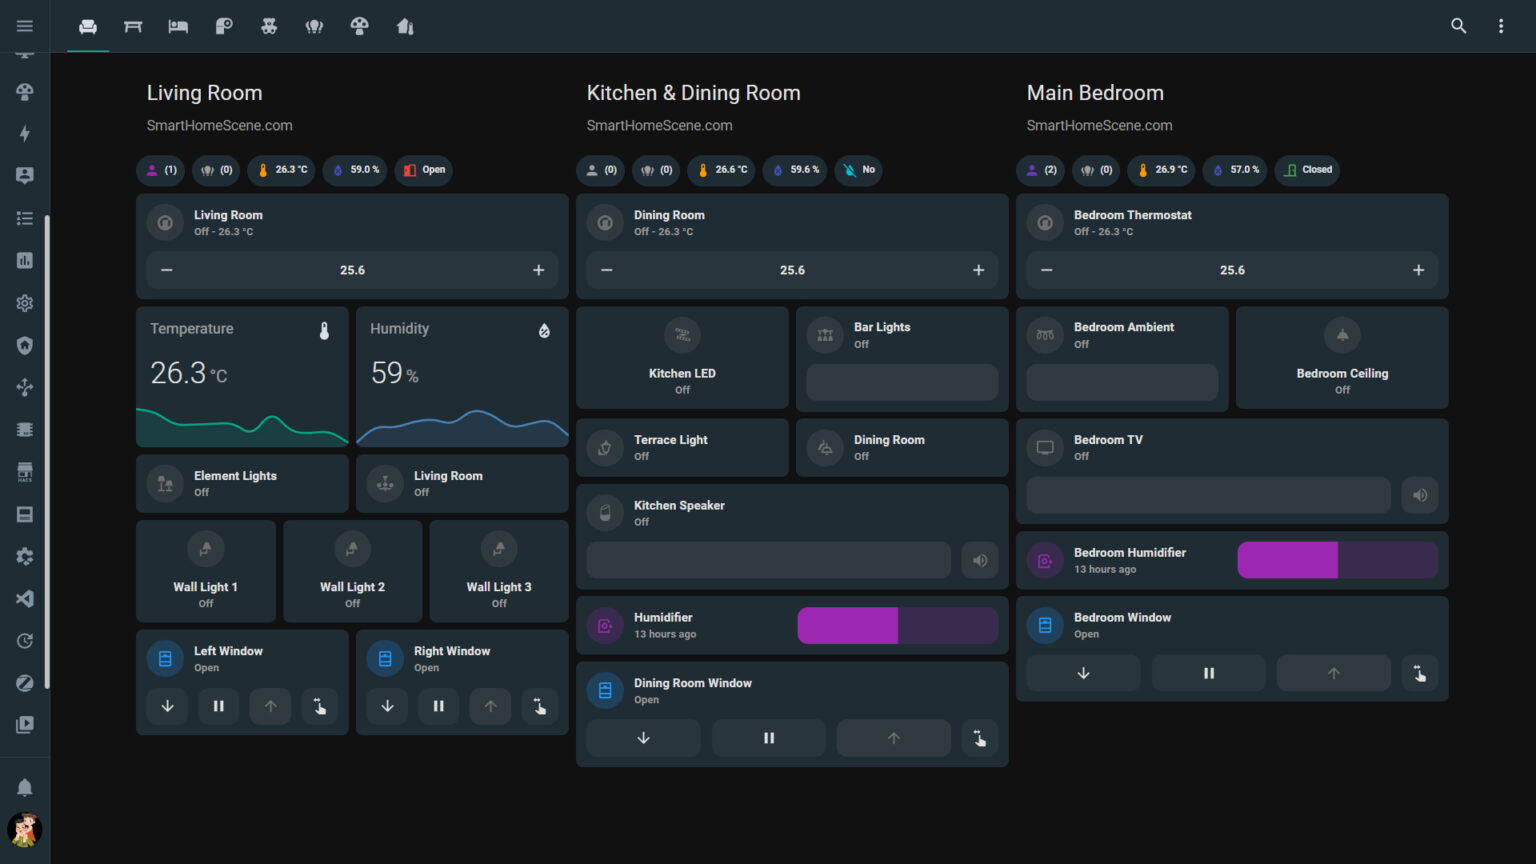Click the Terrace Light bulb icon
The height and width of the screenshot is (864, 1536).
[x=605, y=447]
